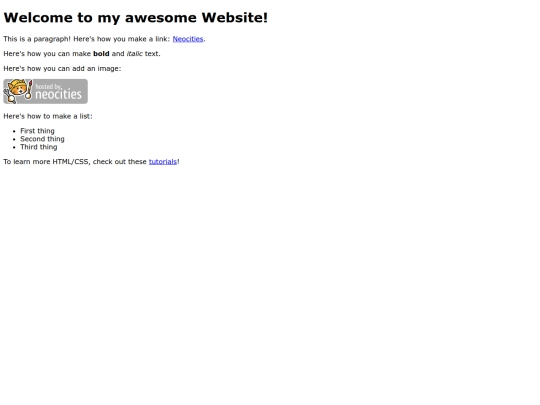Viewport: 540px width, 405px height.
Task: Click the bullet next to 'First thing'
Action: point(14,131)
